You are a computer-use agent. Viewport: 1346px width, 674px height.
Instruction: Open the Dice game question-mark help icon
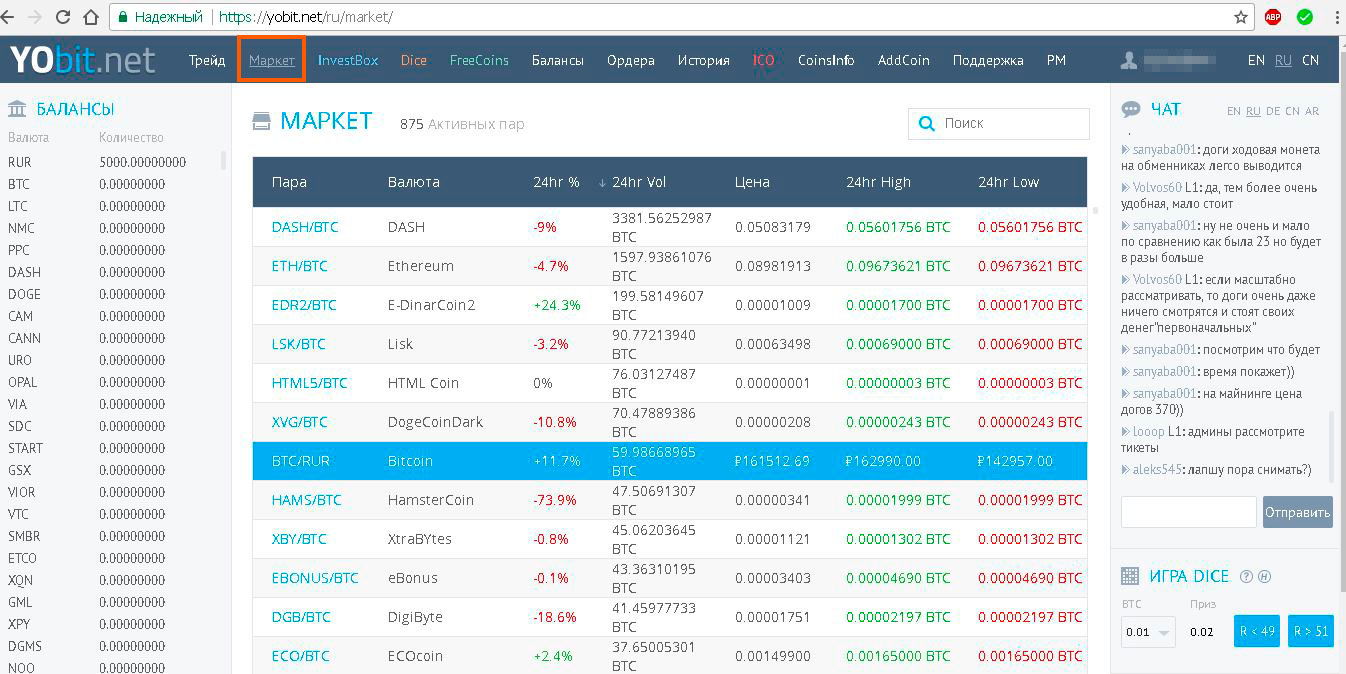(x=1246, y=576)
